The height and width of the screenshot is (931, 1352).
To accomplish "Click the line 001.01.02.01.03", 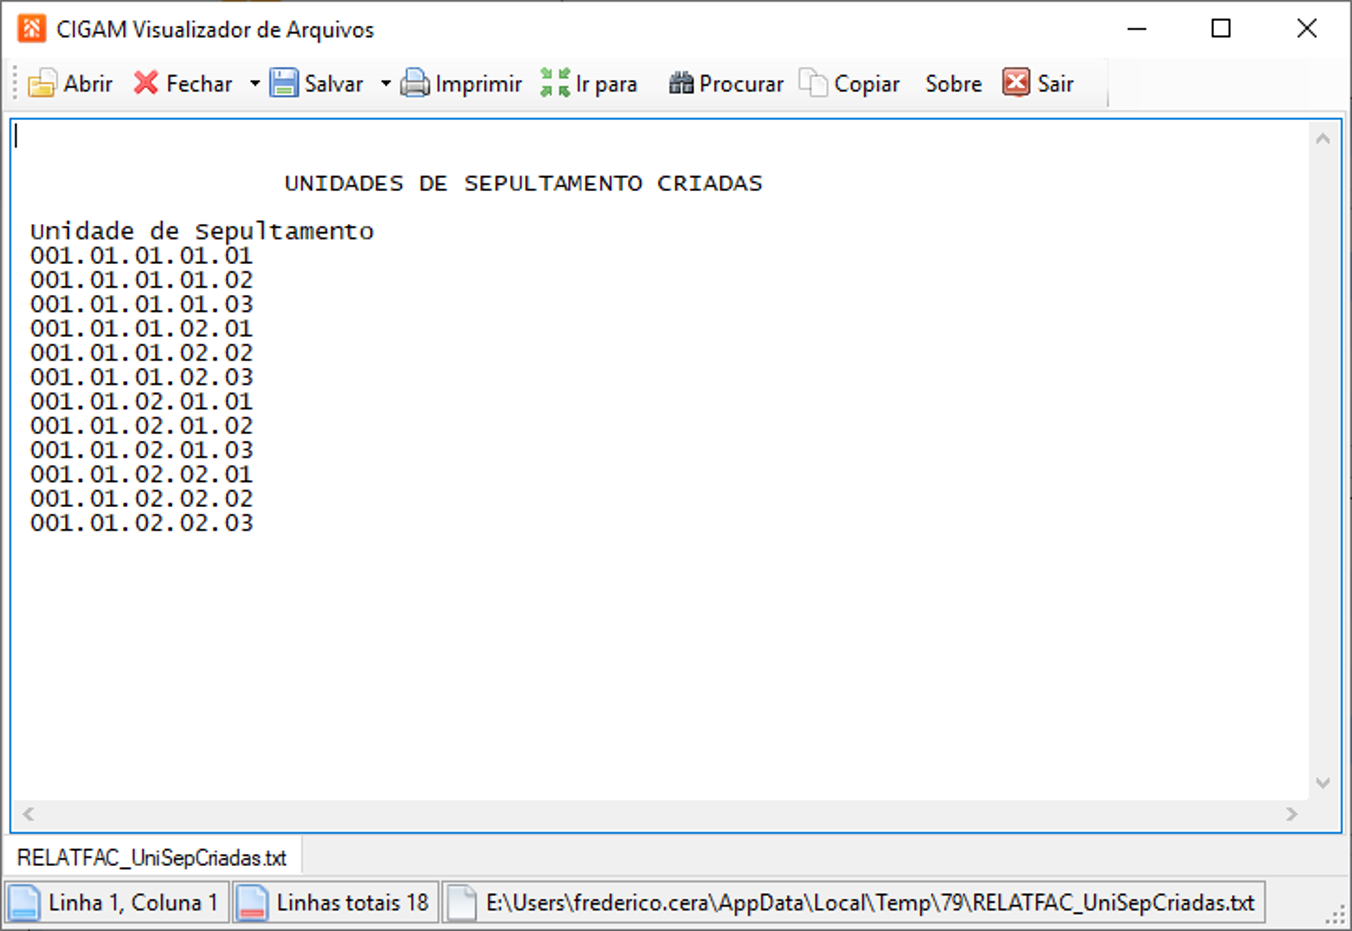I will pos(142,450).
